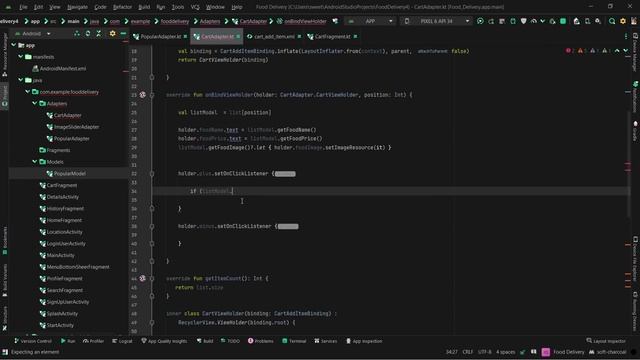The width and height of the screenshot is (640, 360).
Task: Open App Quality Insights tool window
Action: click(164, 341)
